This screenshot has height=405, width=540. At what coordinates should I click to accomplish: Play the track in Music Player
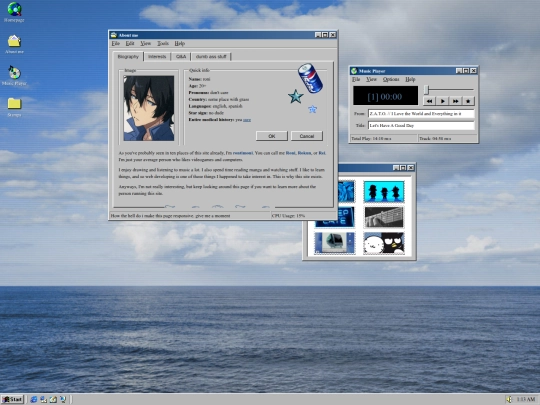pos(443,101)
